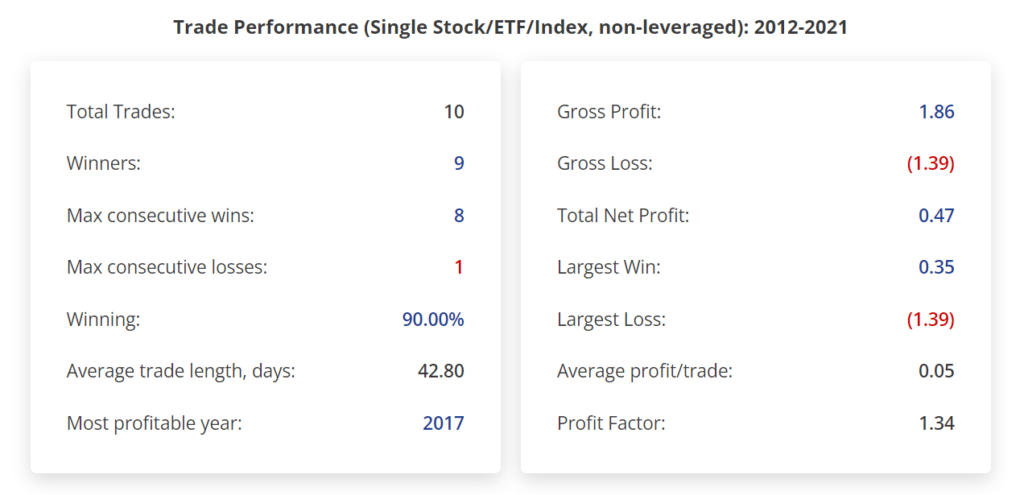Click the Total Net Profit value 0.47
Screen dimensions: 1024x495
click(x=937, y=216)
